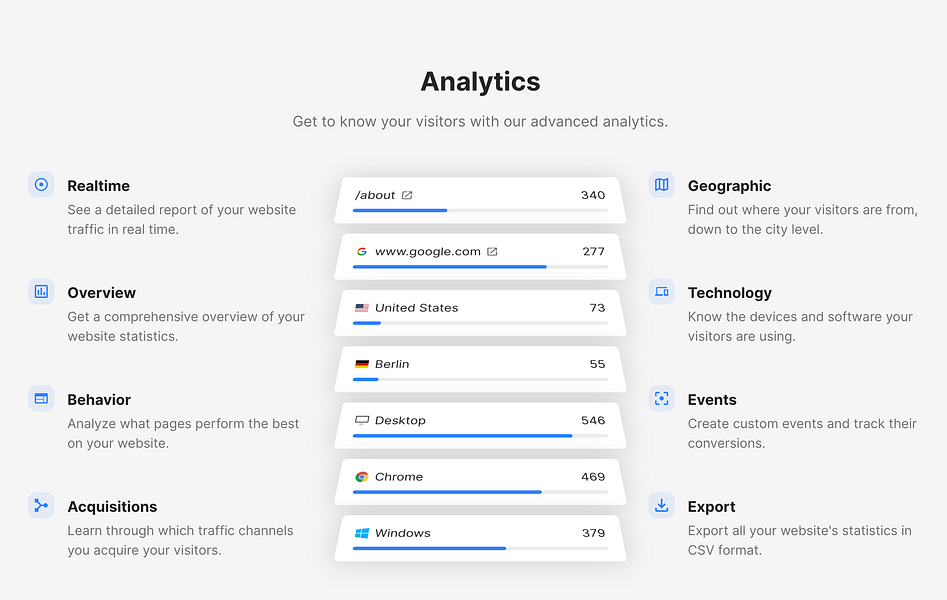Click the Desktop monitor icon
Viewport: 947px width, 600px height.
tap(362, 420)
